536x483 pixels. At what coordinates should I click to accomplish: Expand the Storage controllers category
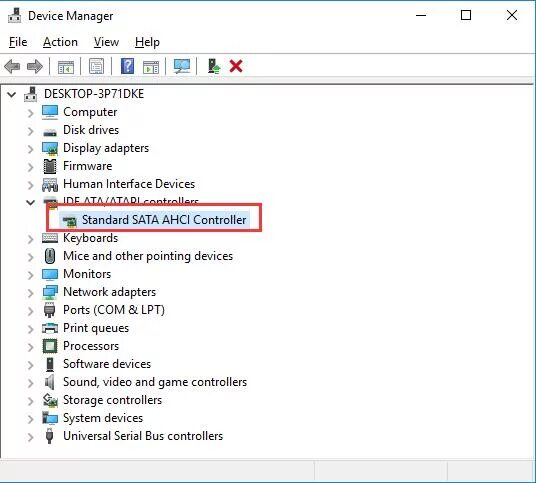pos(30,401)
